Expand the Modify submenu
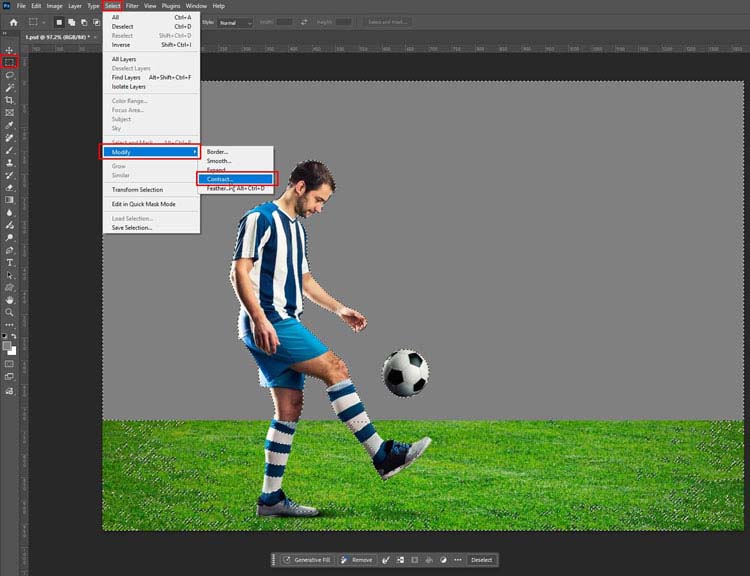Screen dimensions: 750x576 point(149,151)
